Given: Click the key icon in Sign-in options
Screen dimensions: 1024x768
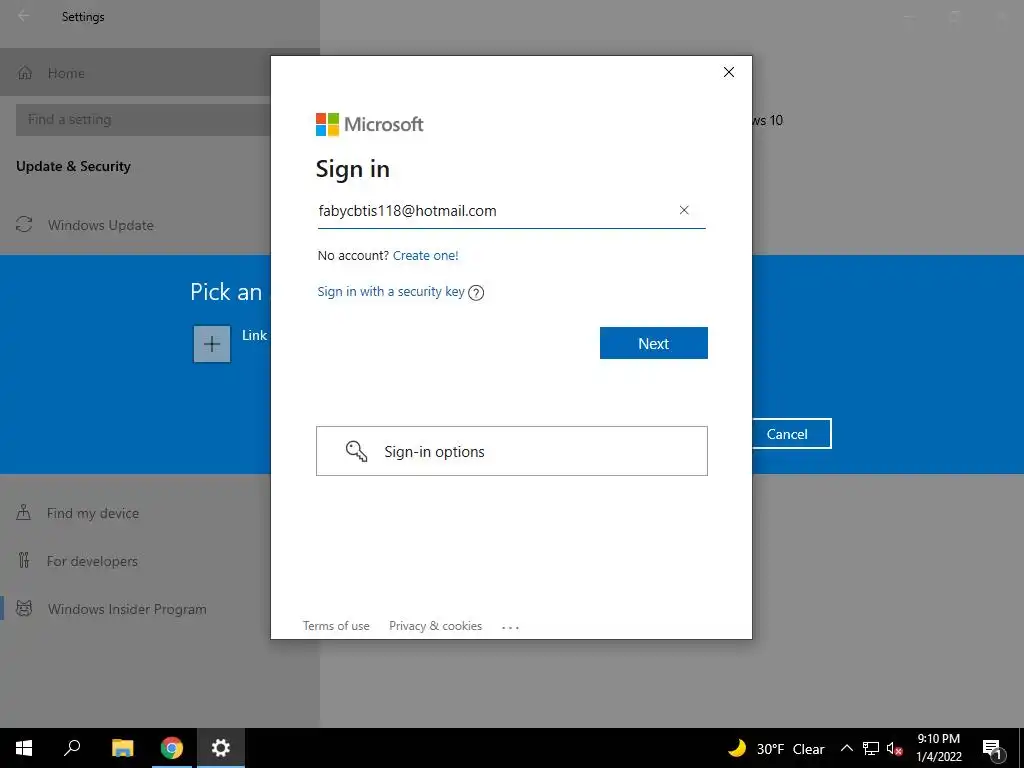Looking at the screenshot, I should click(357, 451).
